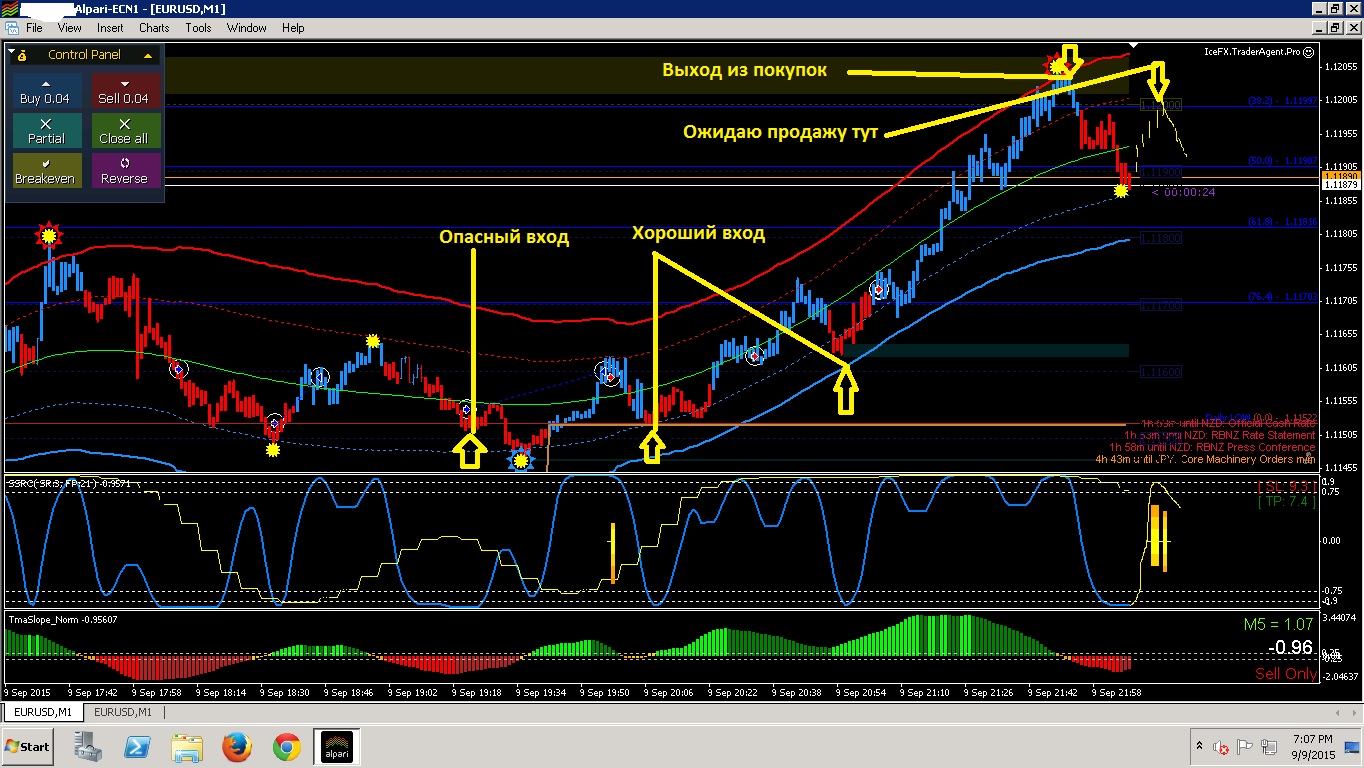Open the Help menu
The image size is (1364, 768).
[x=293, y=28]
